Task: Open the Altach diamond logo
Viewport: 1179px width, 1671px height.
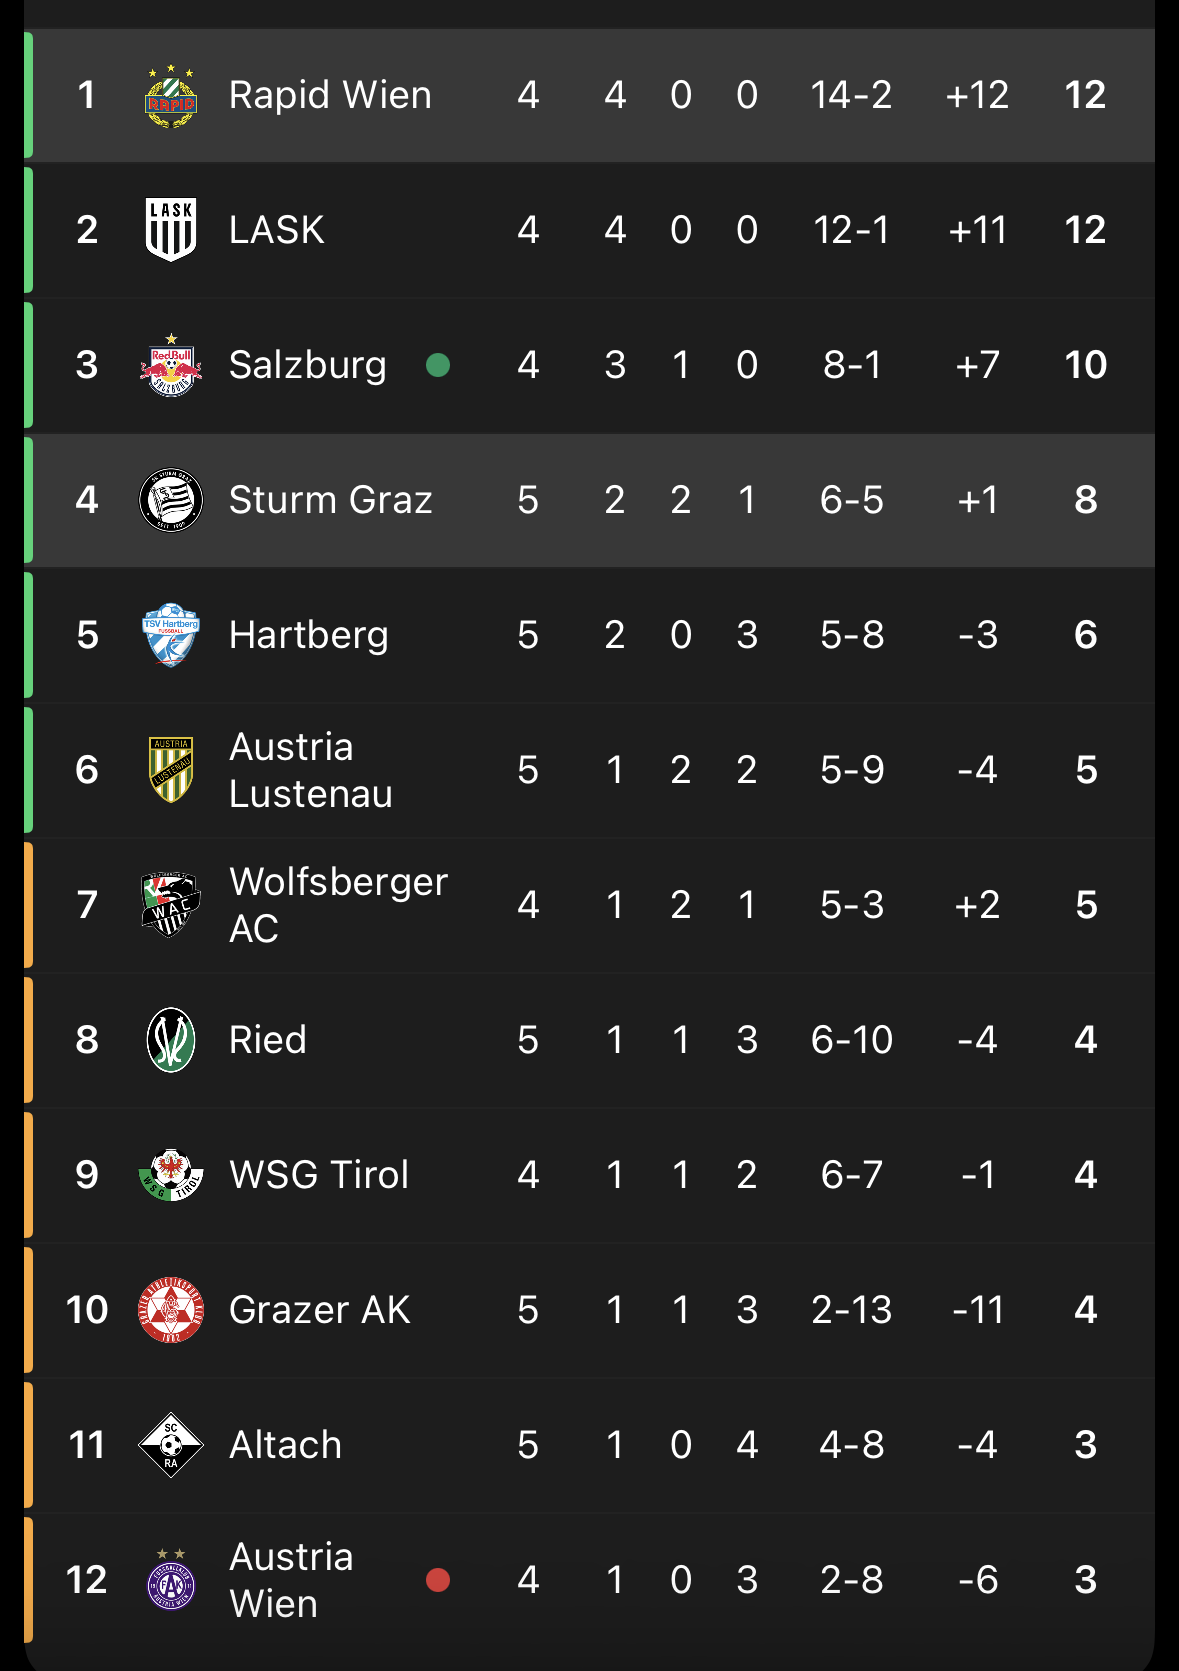Action: (171, 1445)
